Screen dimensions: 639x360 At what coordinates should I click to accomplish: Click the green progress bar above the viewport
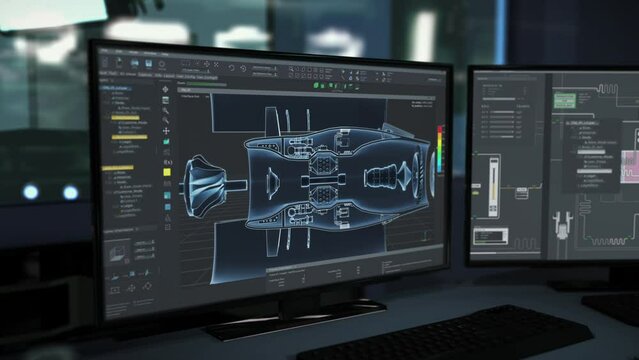click(206, 84)
